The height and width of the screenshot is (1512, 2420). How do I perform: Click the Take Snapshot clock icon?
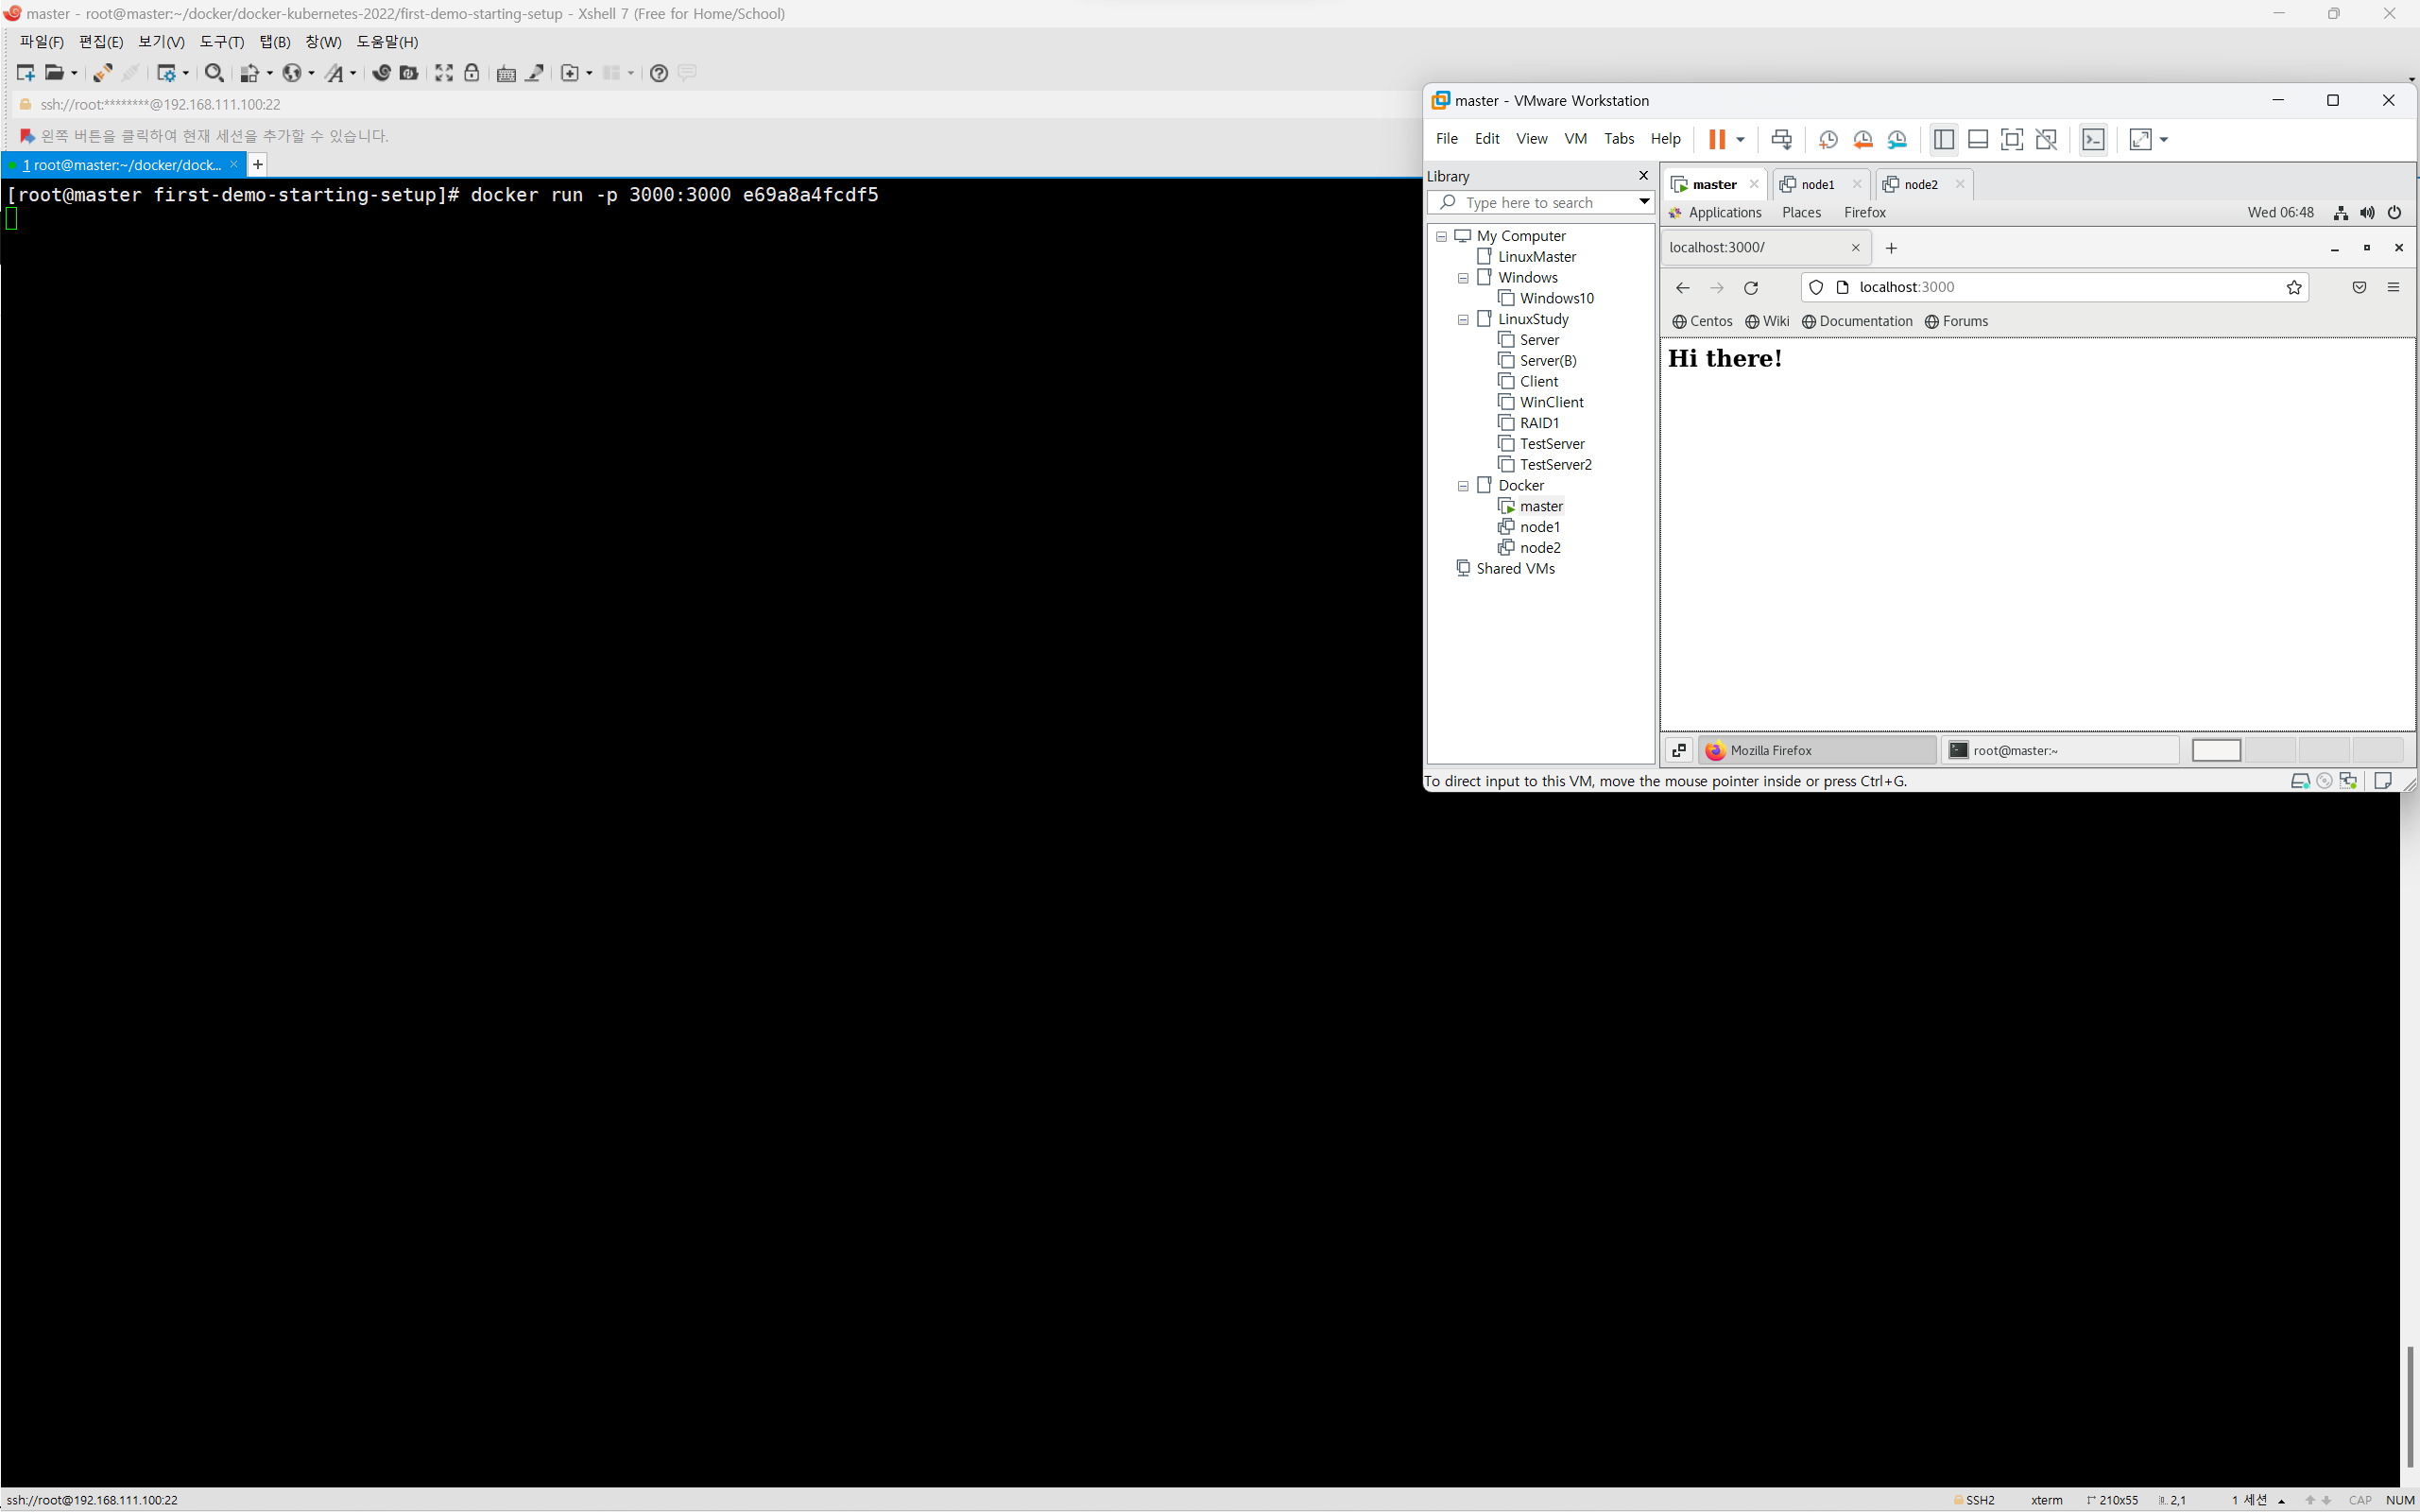pyautogui.click(x=1828, y=139)
